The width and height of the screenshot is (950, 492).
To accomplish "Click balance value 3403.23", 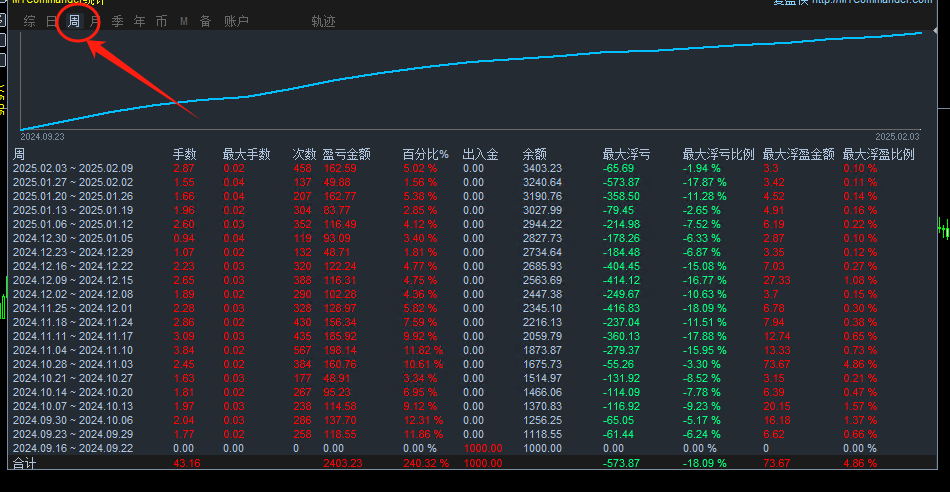I will click(542, 168).
